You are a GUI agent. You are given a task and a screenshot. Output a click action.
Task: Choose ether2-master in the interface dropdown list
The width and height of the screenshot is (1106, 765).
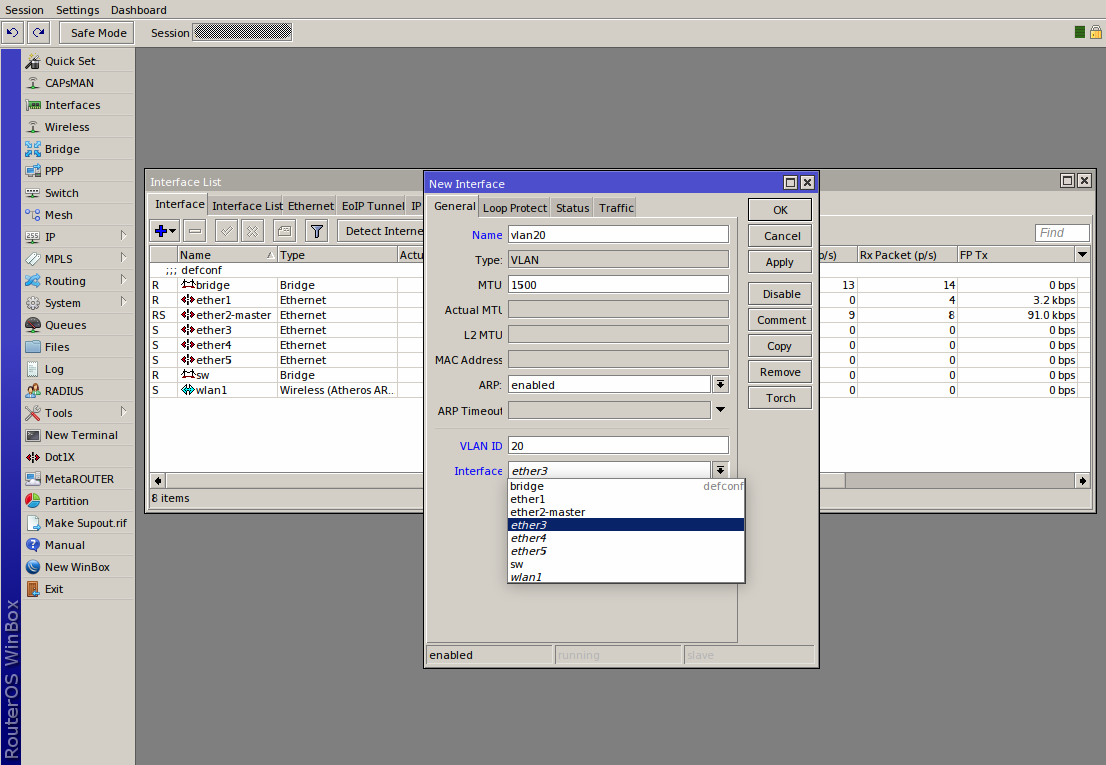(547, 512)
